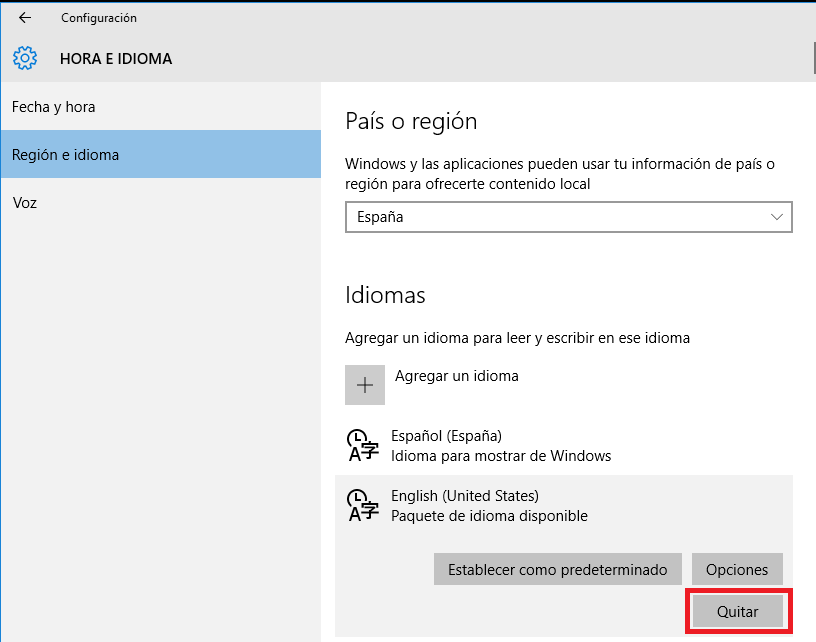Go back using the arrow icon
The image size is (816, 642).
(24, 18)
